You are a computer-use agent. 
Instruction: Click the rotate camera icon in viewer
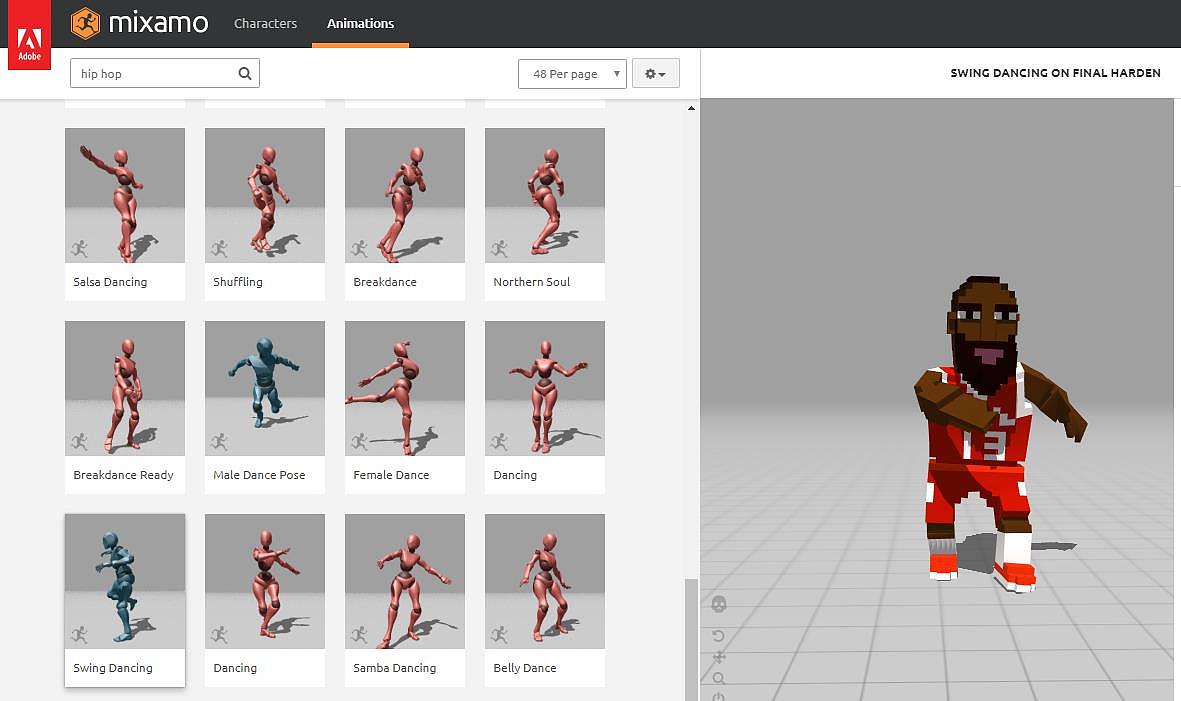[719, 636]
